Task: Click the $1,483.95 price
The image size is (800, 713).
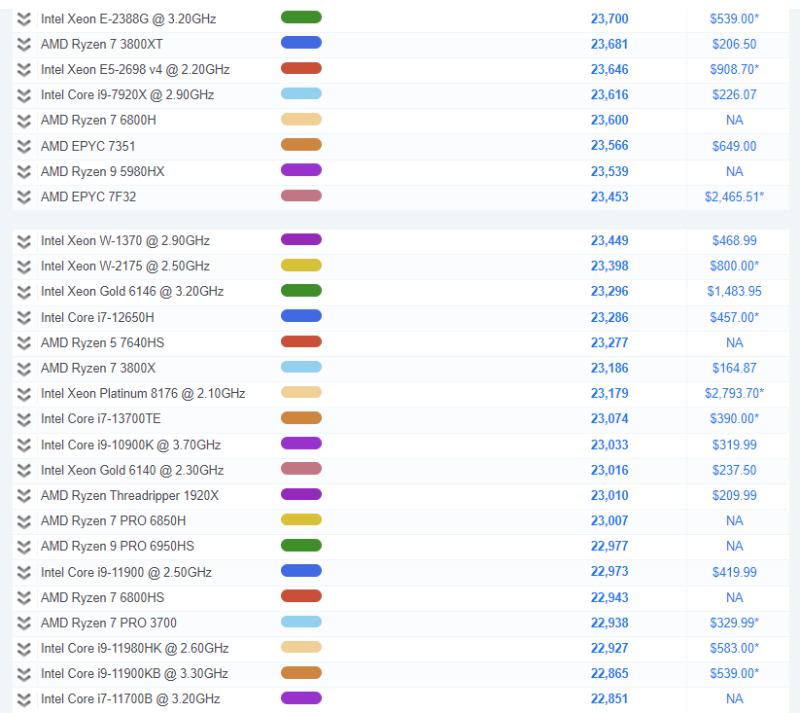Action: 734,291
